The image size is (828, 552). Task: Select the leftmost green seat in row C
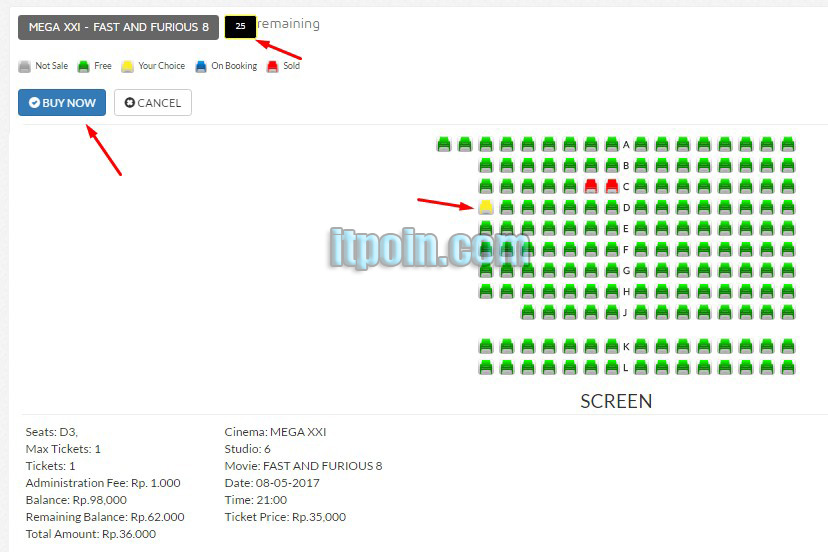pos(486,186)
